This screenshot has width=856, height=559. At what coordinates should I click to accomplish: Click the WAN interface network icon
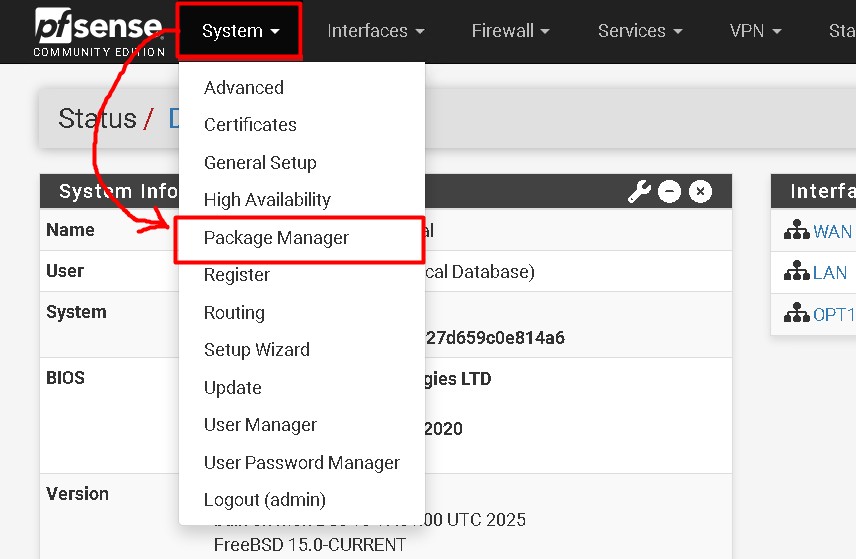pos(796,230)
